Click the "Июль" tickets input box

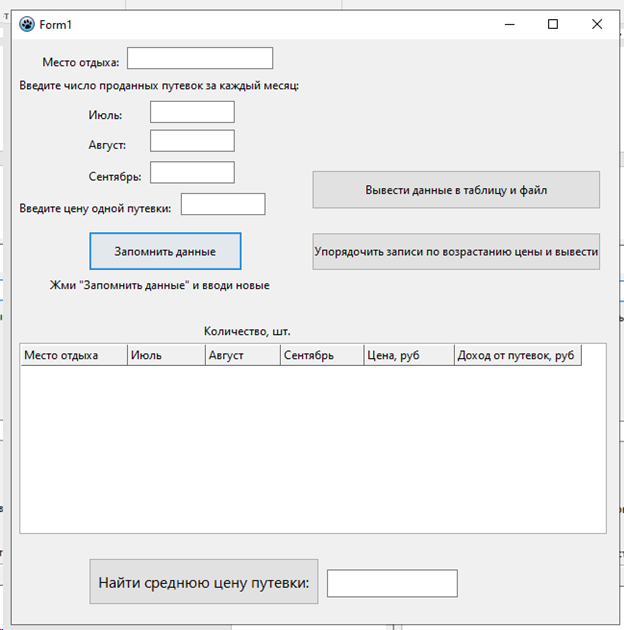(x=192, y=112)
